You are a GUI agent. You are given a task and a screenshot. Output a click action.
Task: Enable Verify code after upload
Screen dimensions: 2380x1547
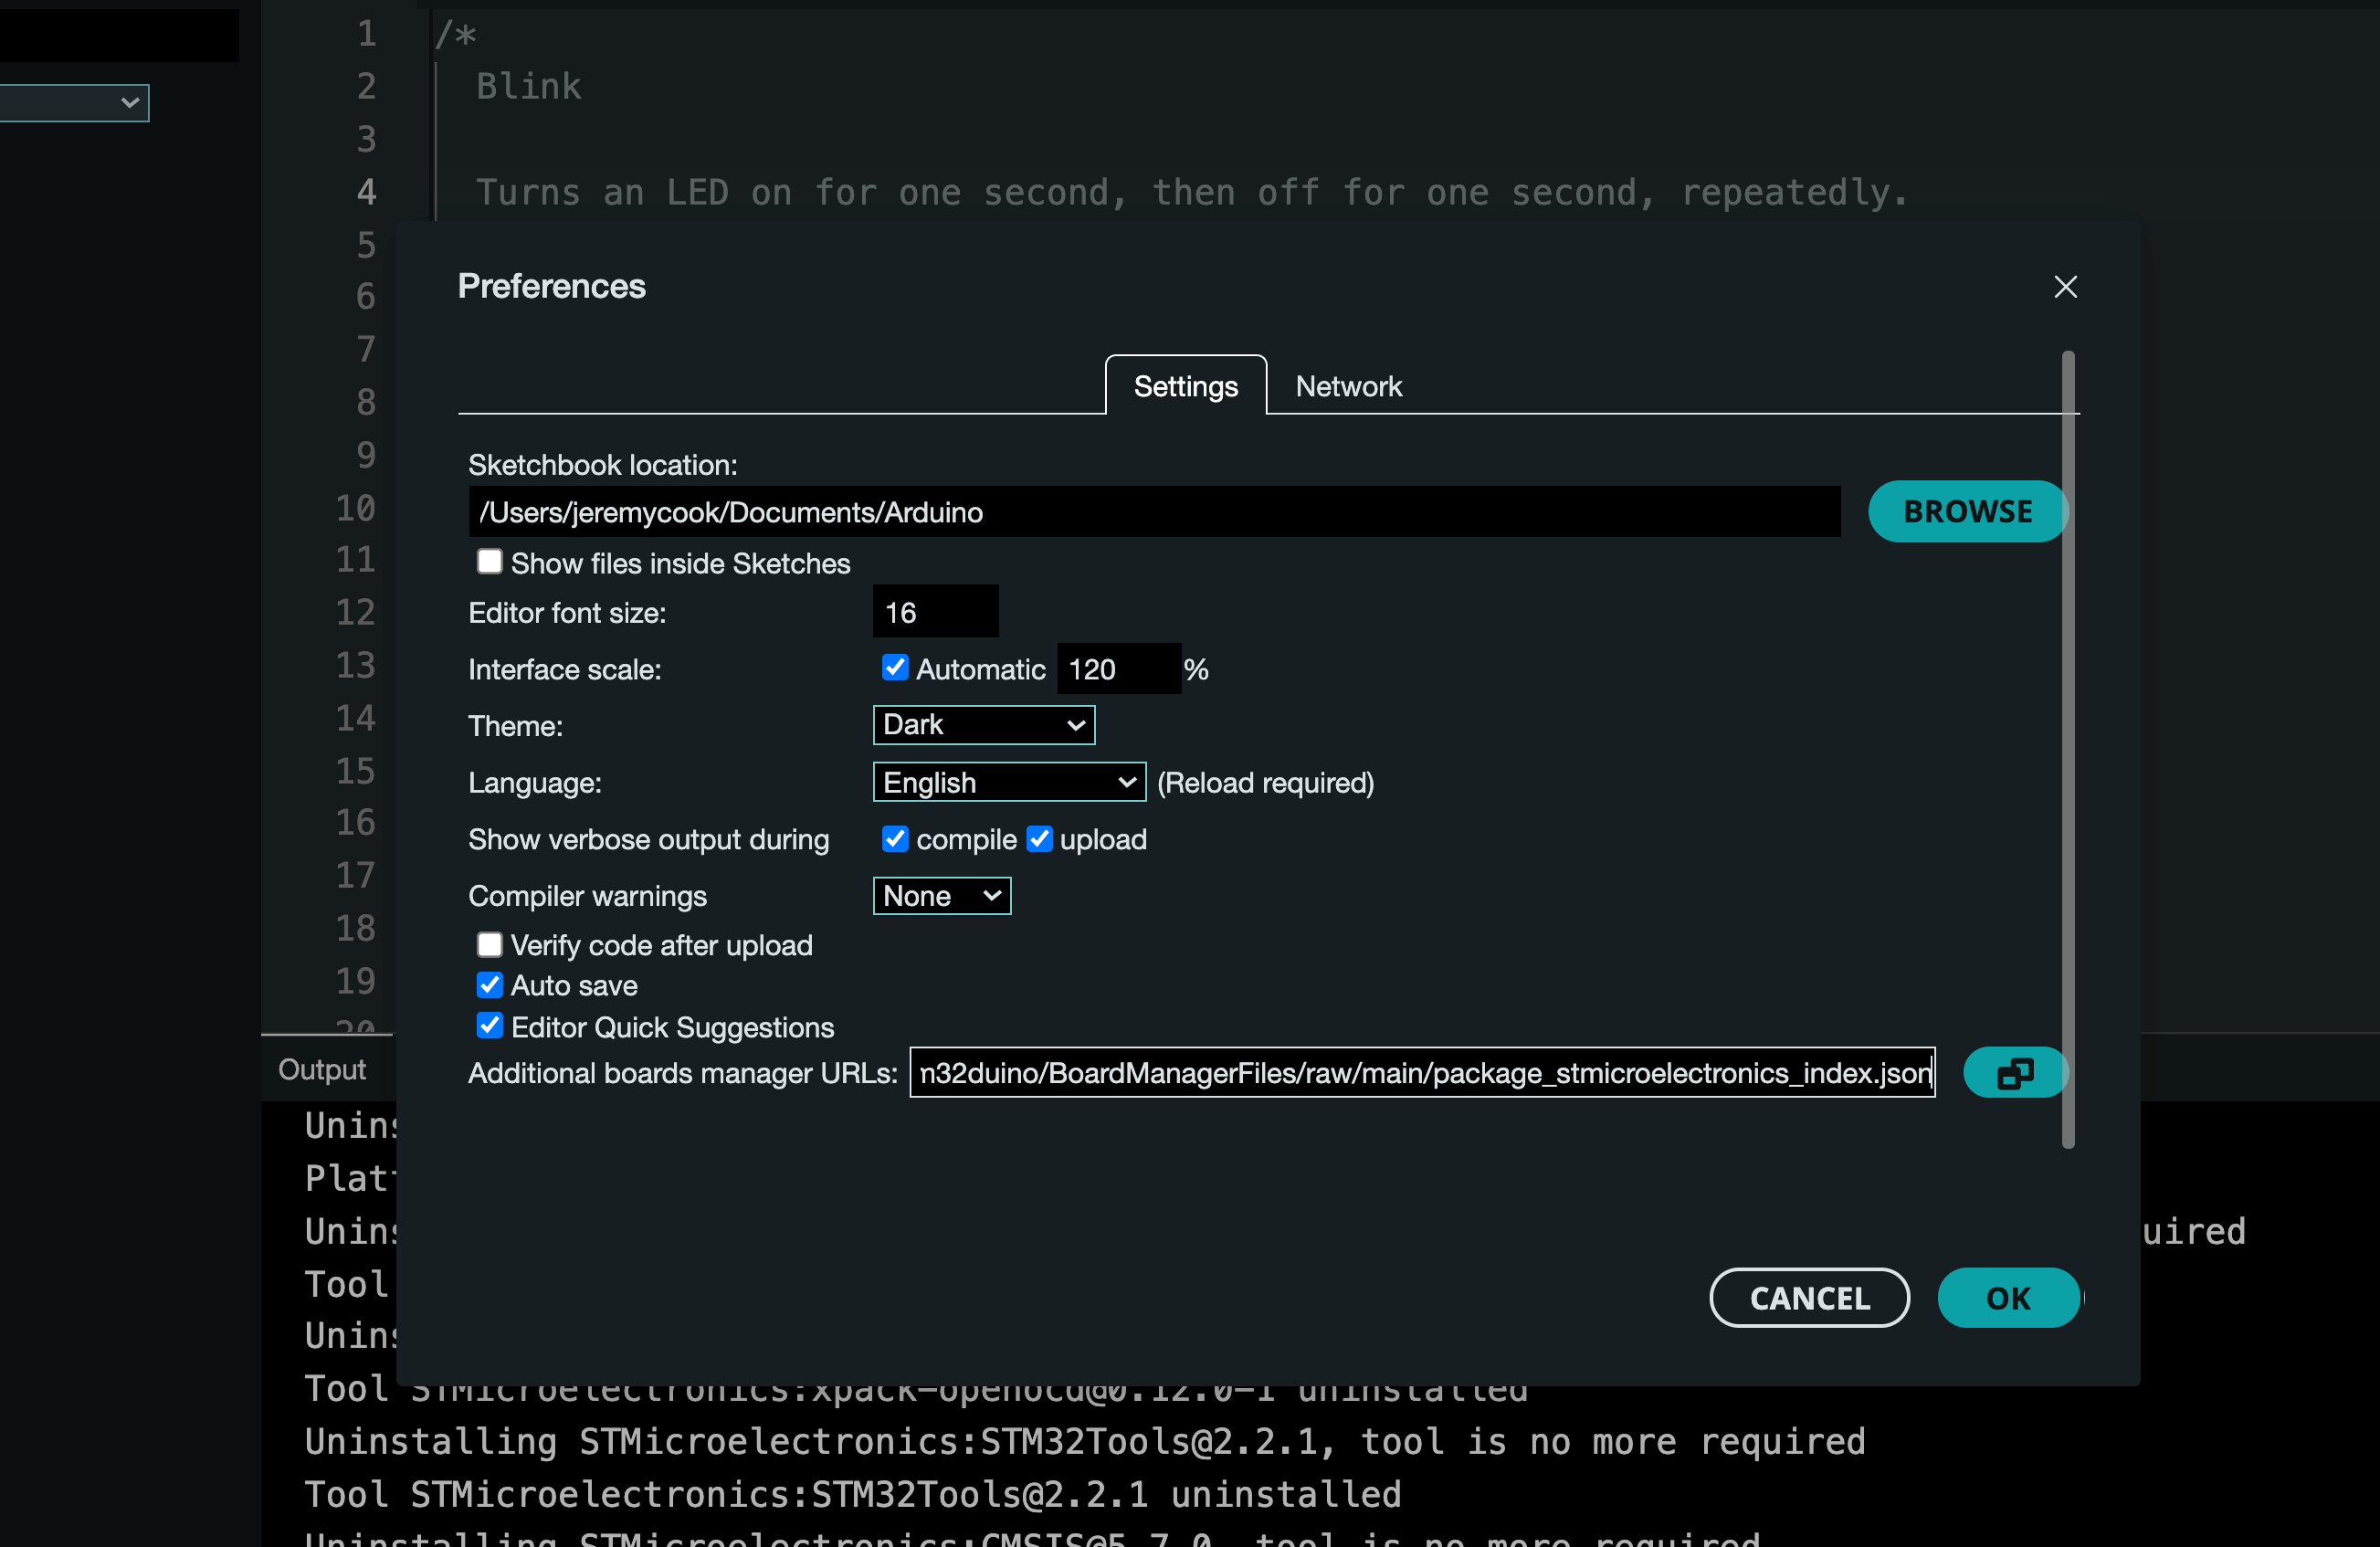pyautogui.click(x=489, y=945)
